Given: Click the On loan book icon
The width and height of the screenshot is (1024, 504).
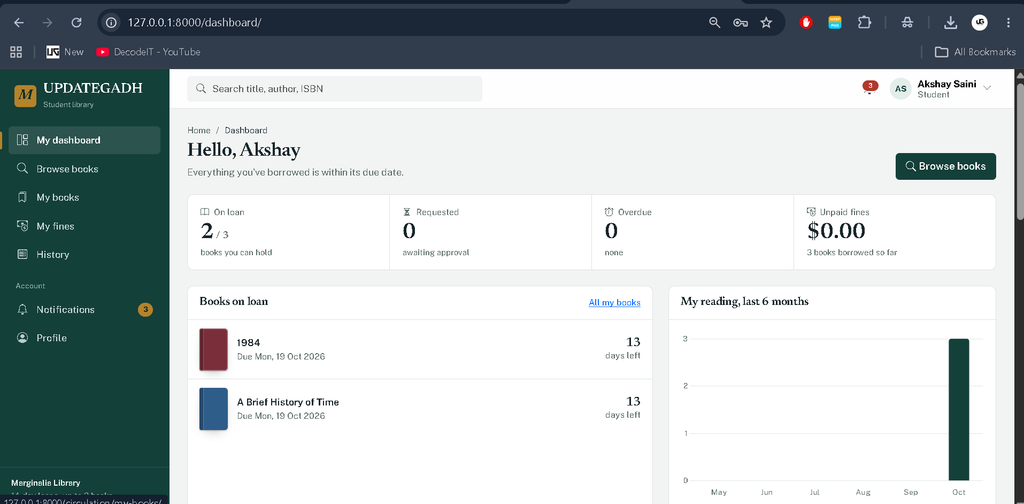Looking at the screenshot, I should pos(204,212).
